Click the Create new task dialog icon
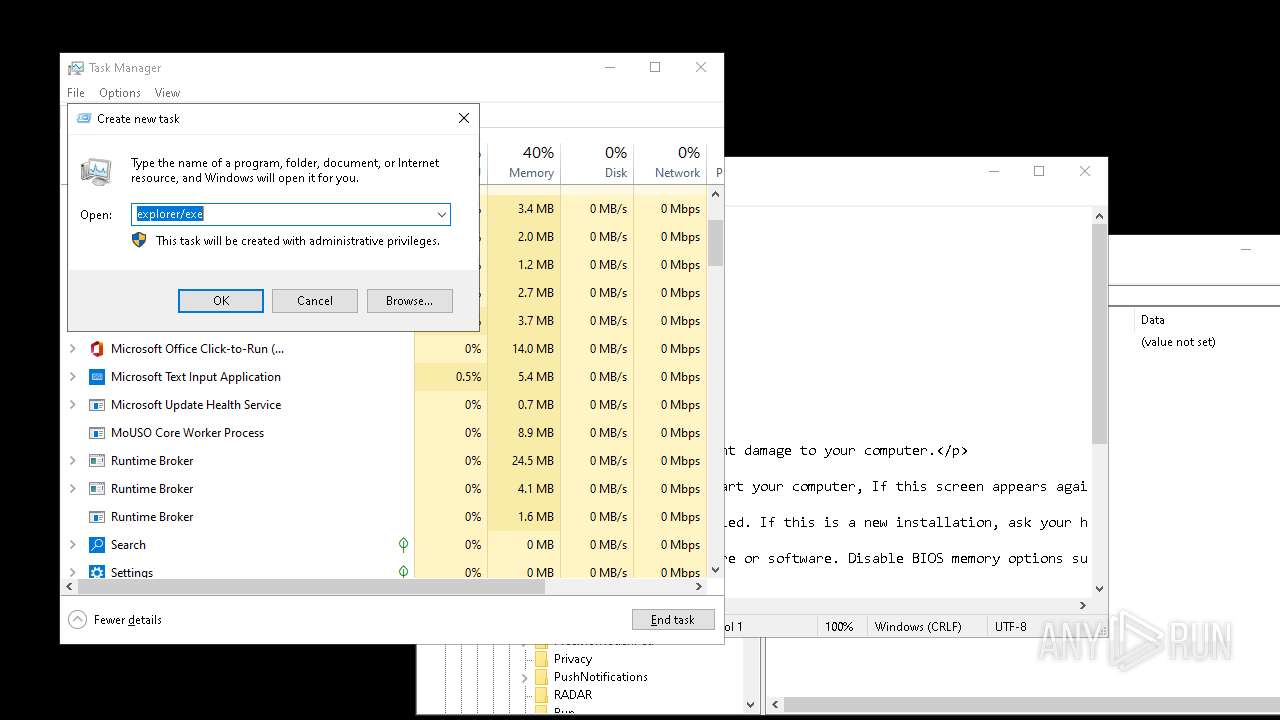 pyautogui.click(x=83, y=118)
